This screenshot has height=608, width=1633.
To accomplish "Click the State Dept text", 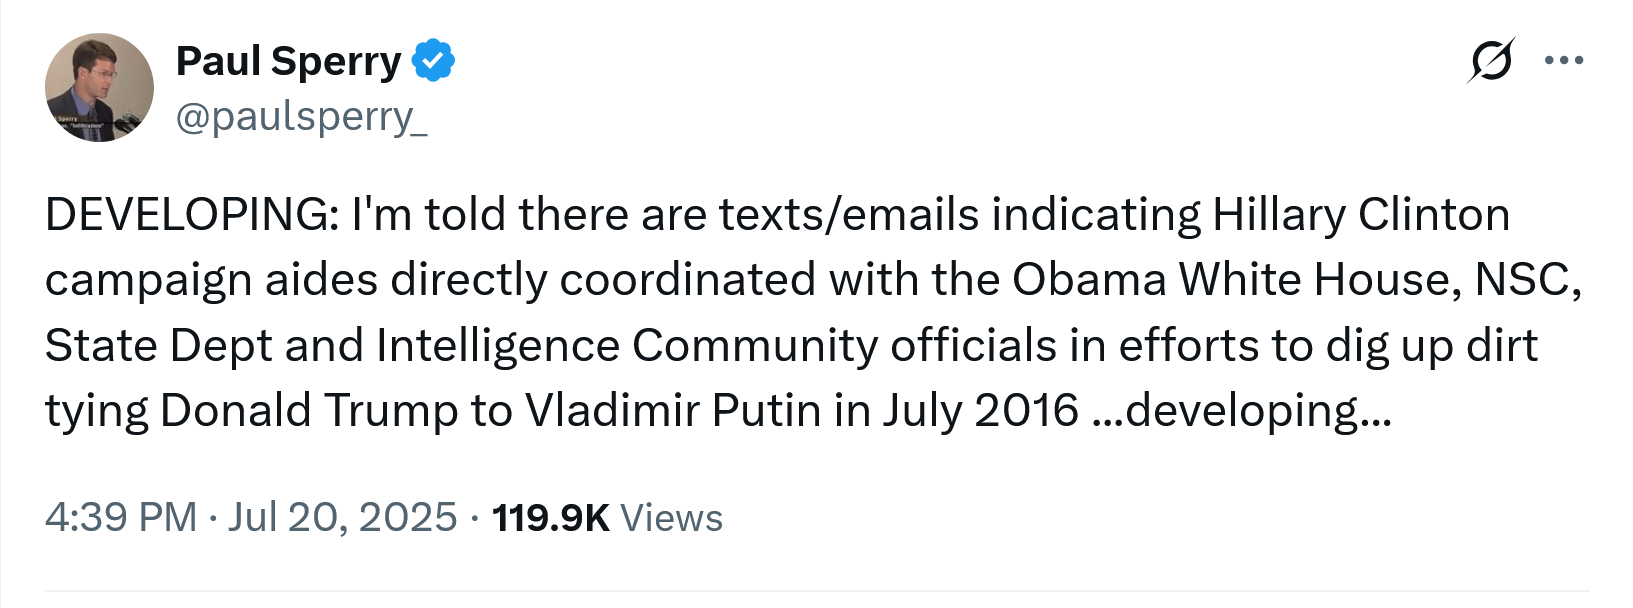I will click(158, 346).
